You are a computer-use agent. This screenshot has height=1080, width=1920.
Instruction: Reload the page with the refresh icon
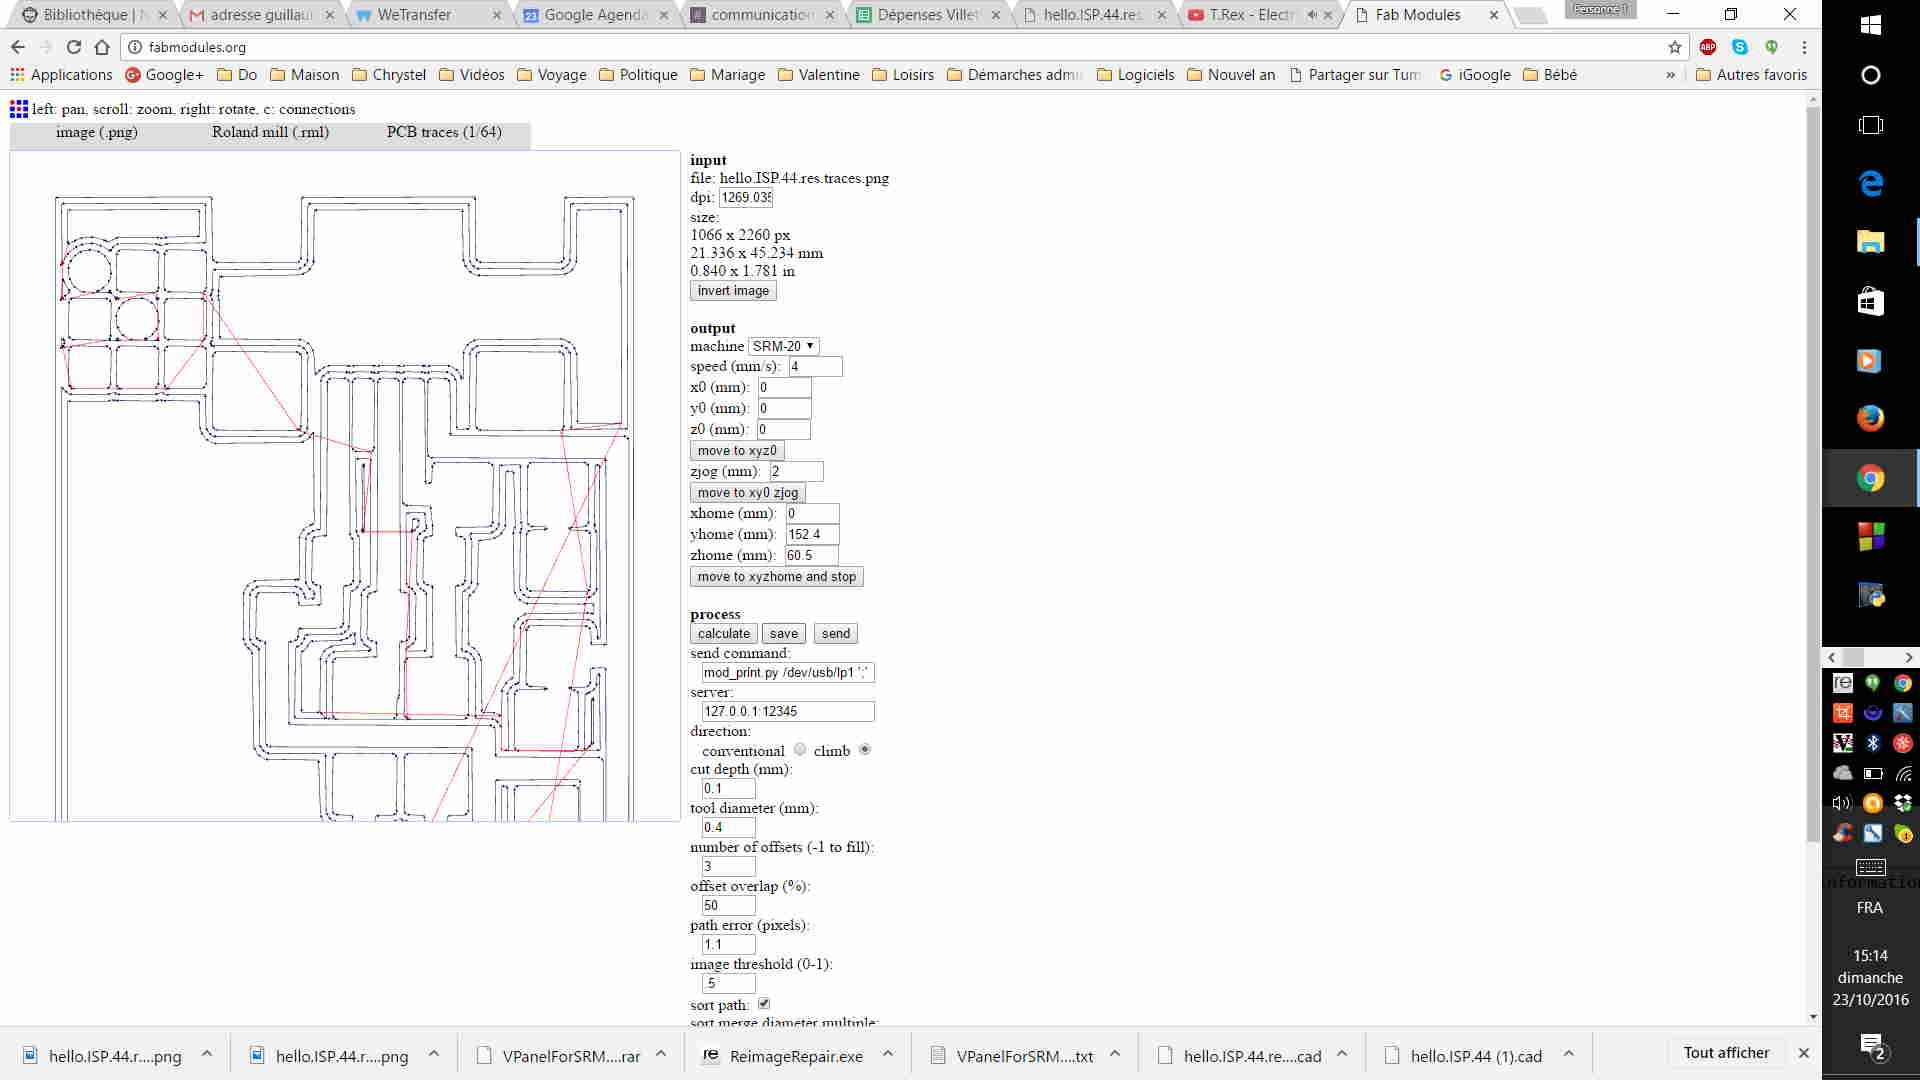[73, 47]
